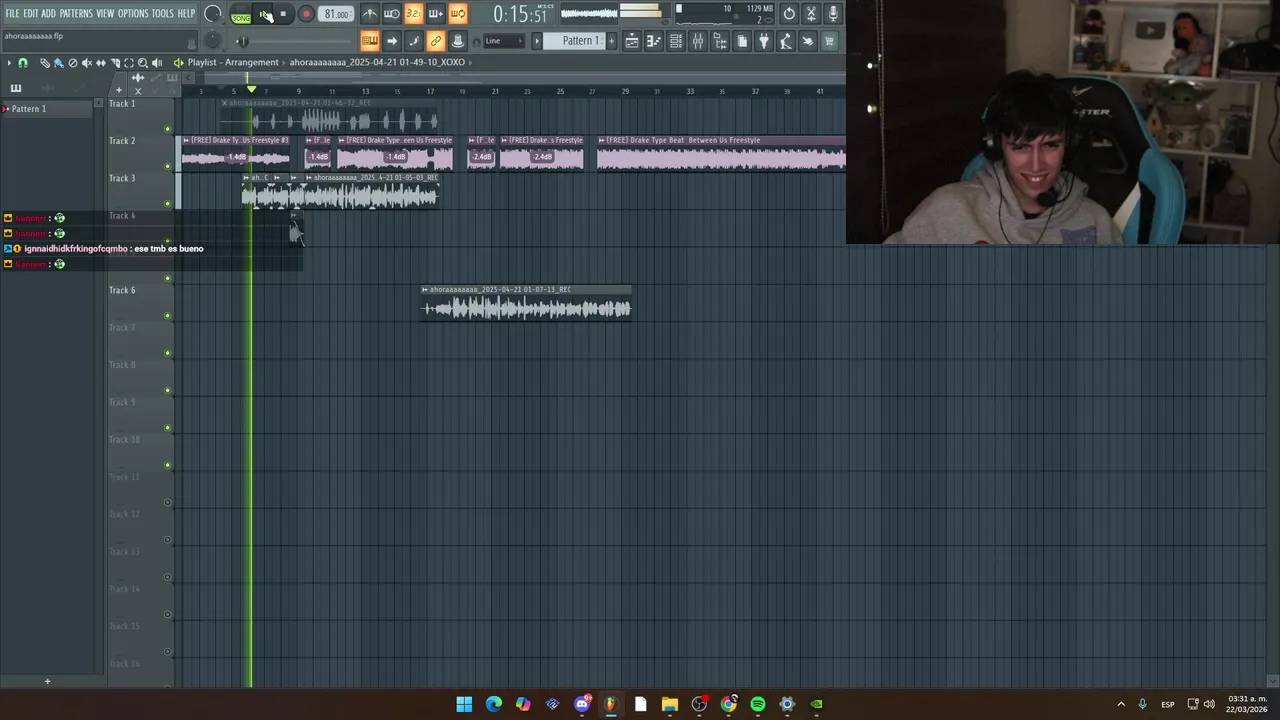
Task: Open undo history icon
Action: click(789, 13)
